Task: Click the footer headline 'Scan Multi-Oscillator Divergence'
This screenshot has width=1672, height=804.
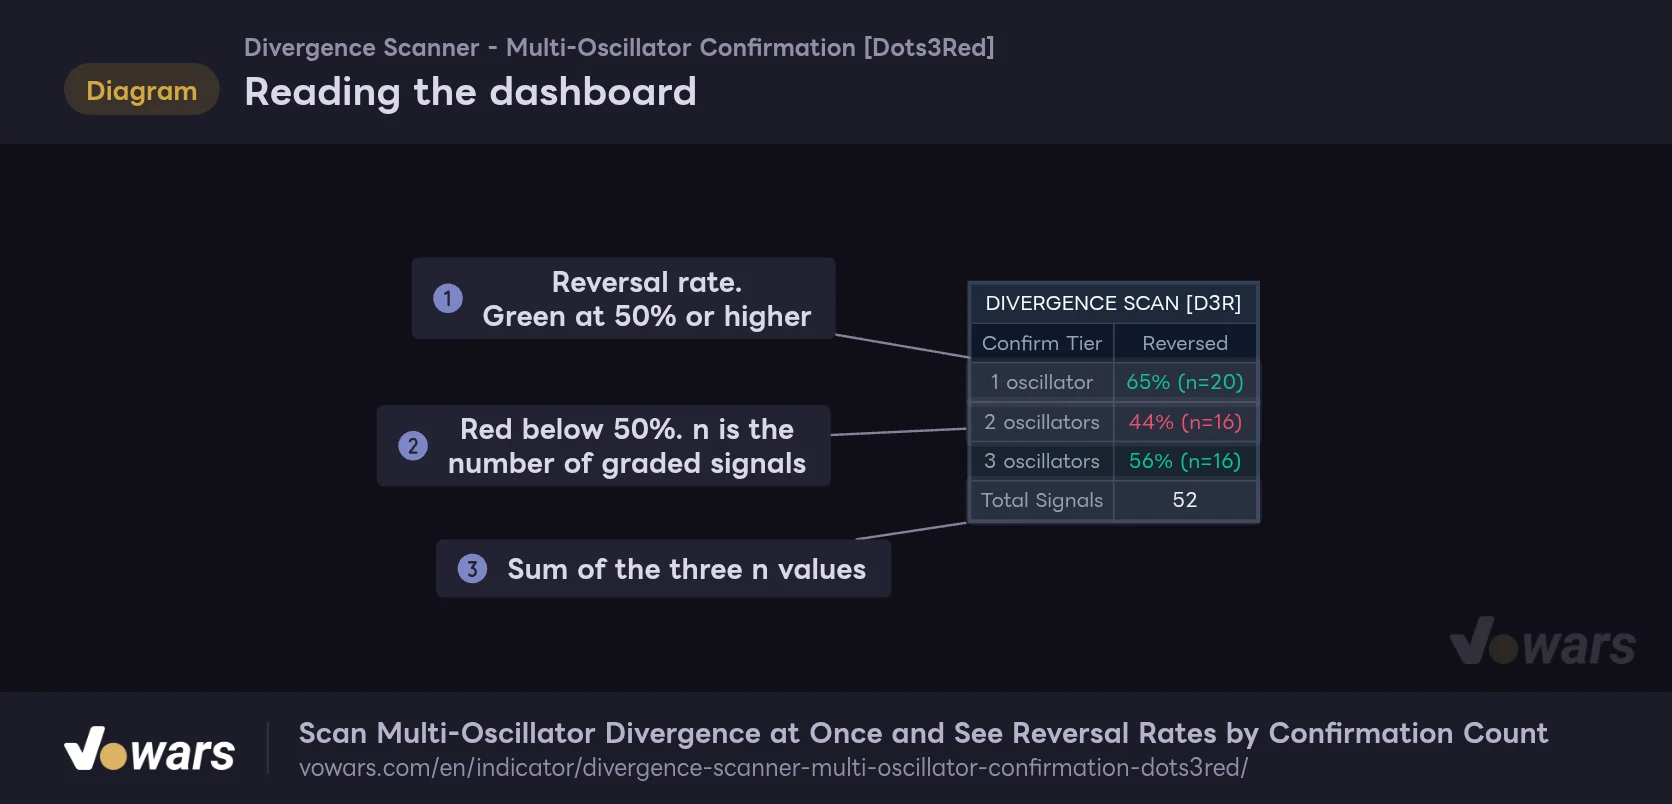Action: point(923,733)
